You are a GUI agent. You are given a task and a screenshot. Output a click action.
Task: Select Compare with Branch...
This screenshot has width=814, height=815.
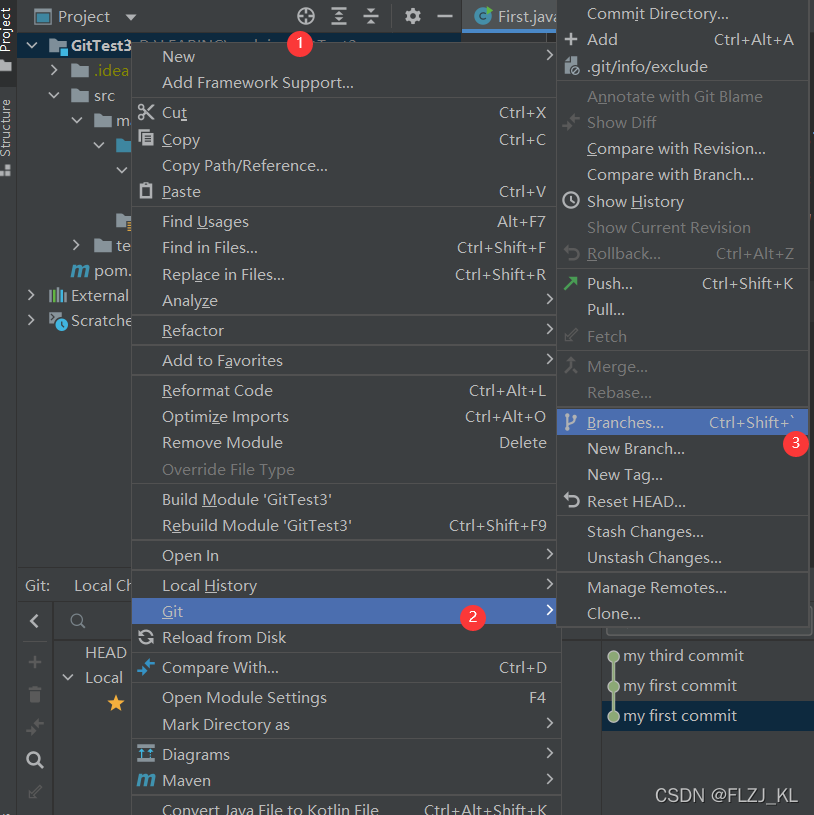point(682,175)
